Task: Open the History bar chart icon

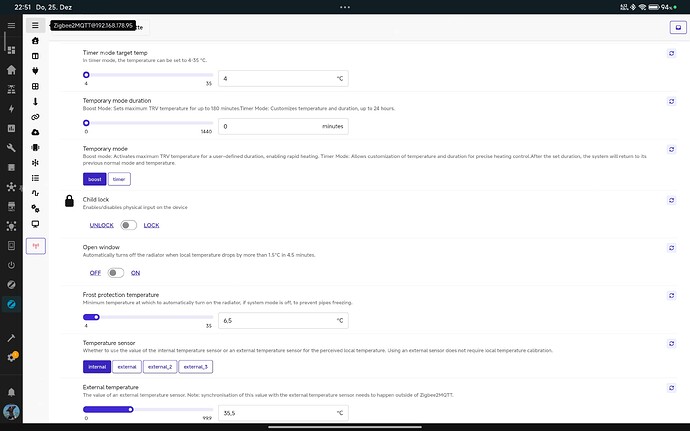Action: click(11, 128)
